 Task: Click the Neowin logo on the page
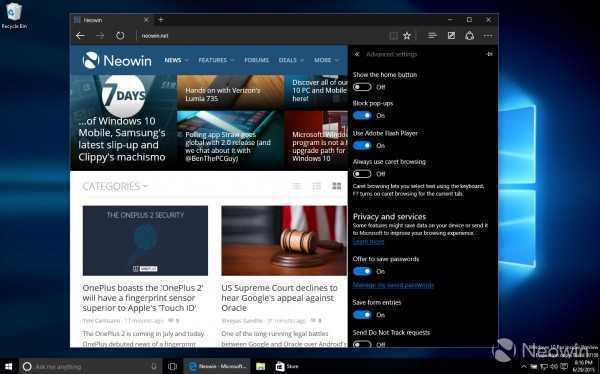click(117, 60)
